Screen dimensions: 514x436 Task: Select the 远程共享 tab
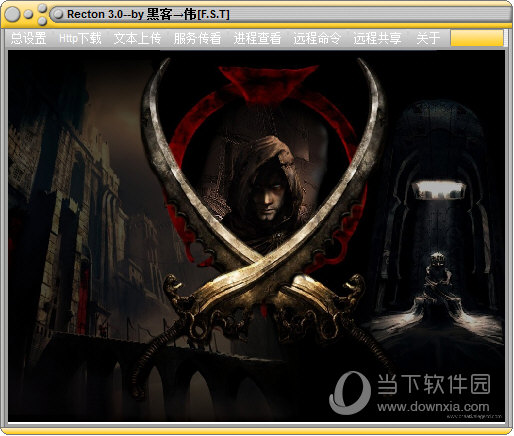(x=377, y=38)
